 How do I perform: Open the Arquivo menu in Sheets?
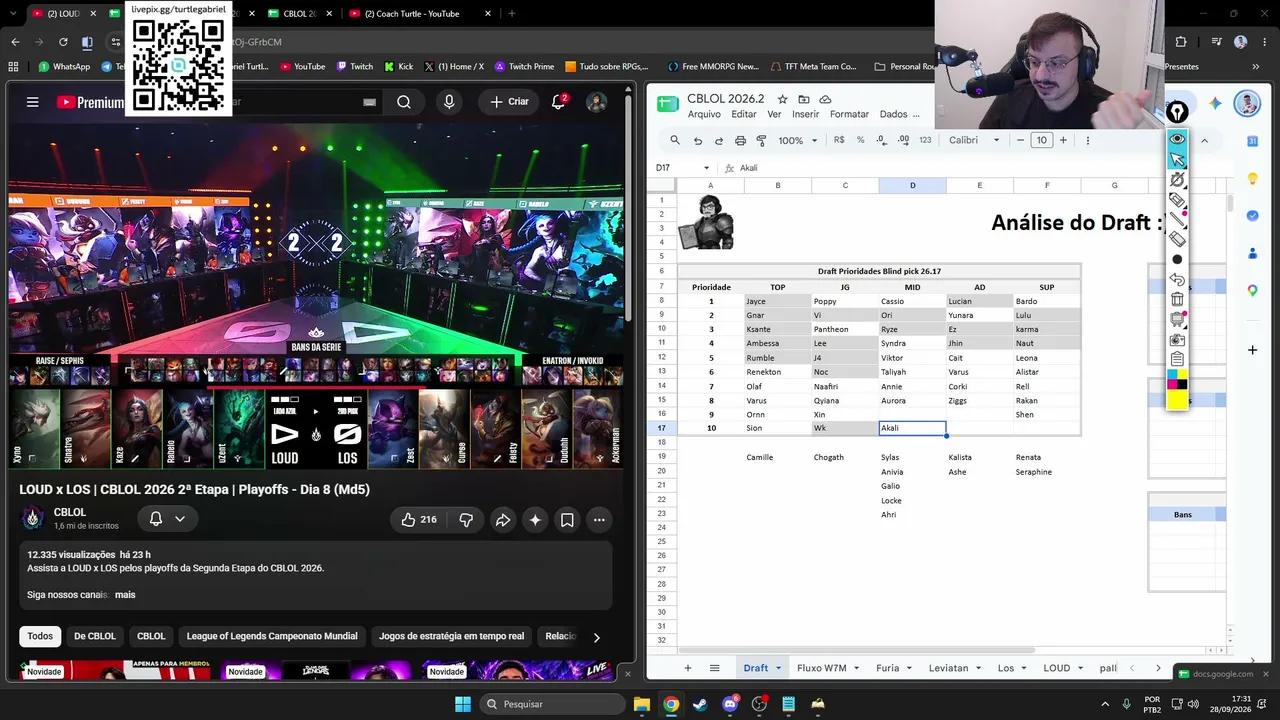704,114
